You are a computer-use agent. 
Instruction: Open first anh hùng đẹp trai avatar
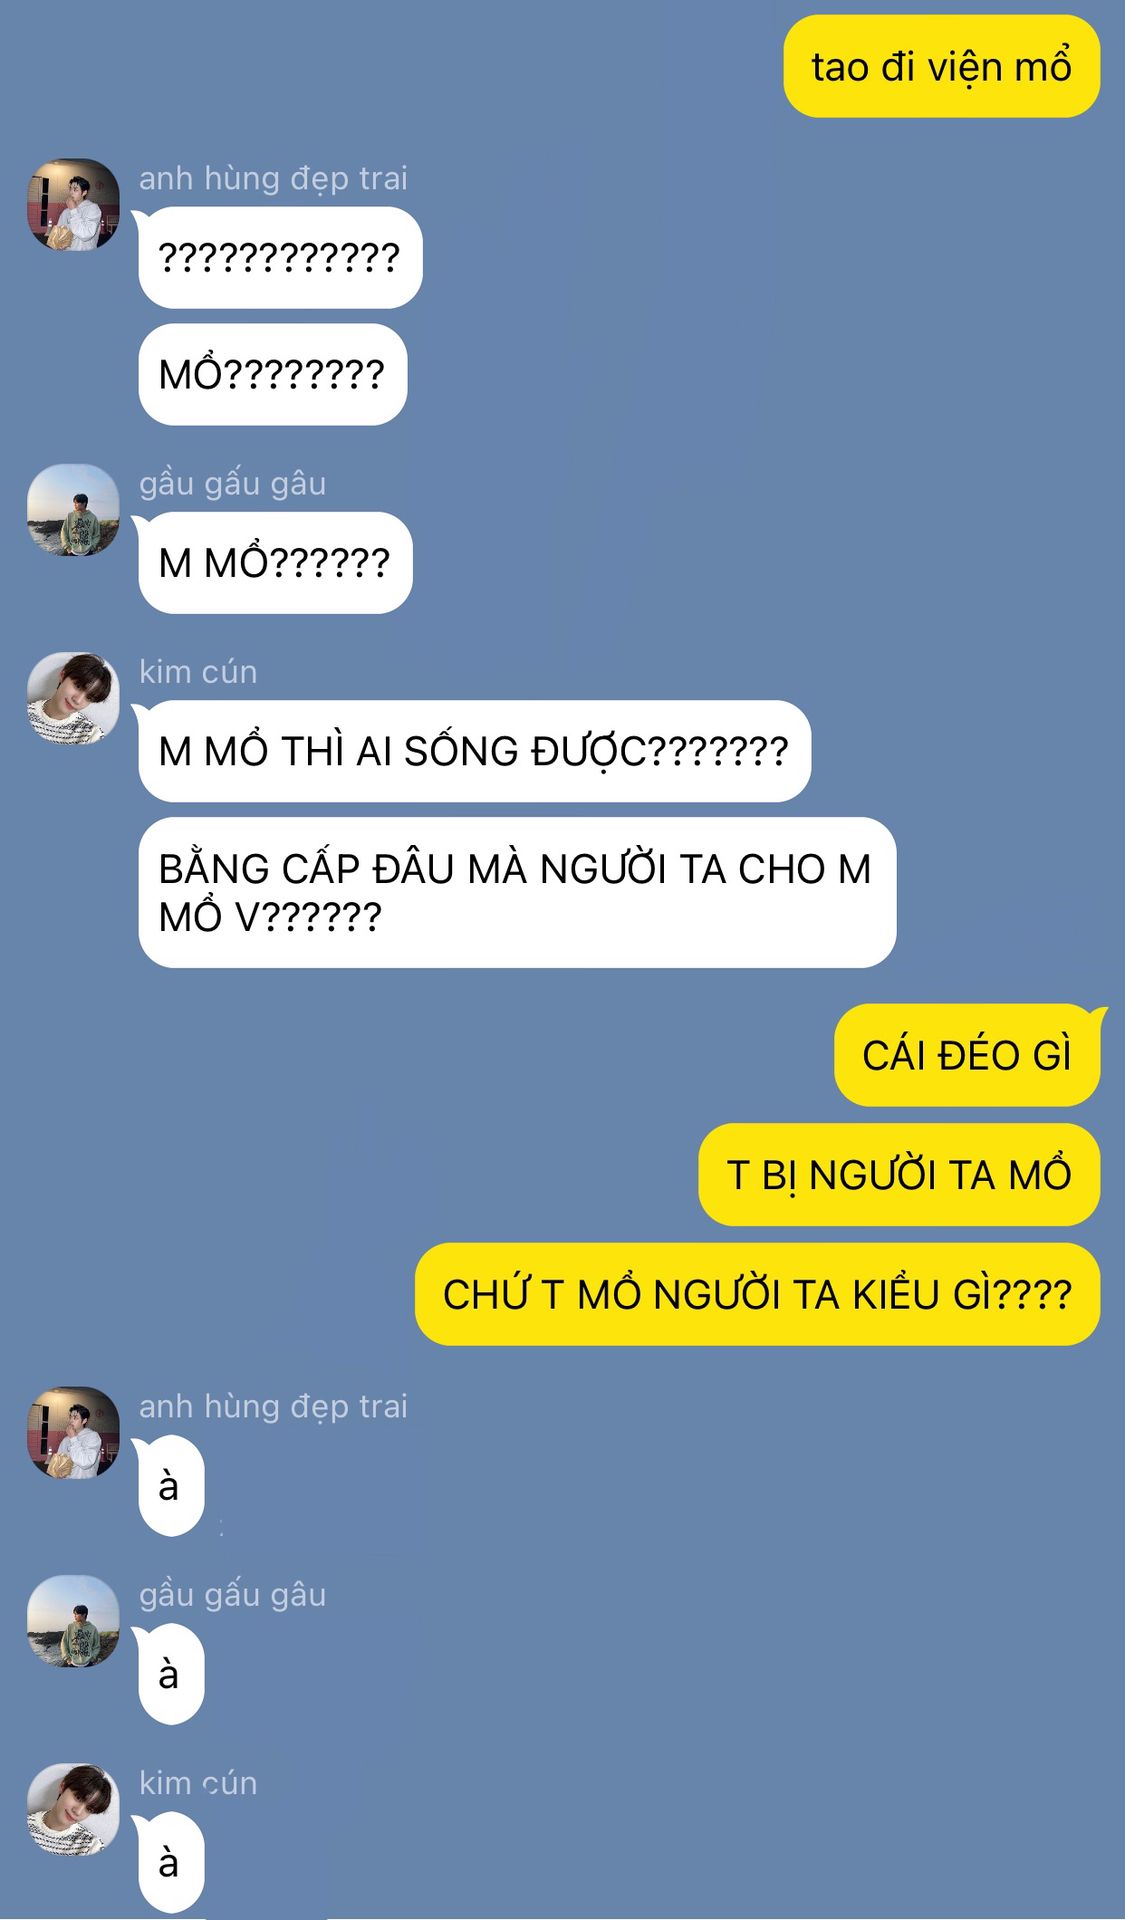pyautogui.click(x=73, y=205)
